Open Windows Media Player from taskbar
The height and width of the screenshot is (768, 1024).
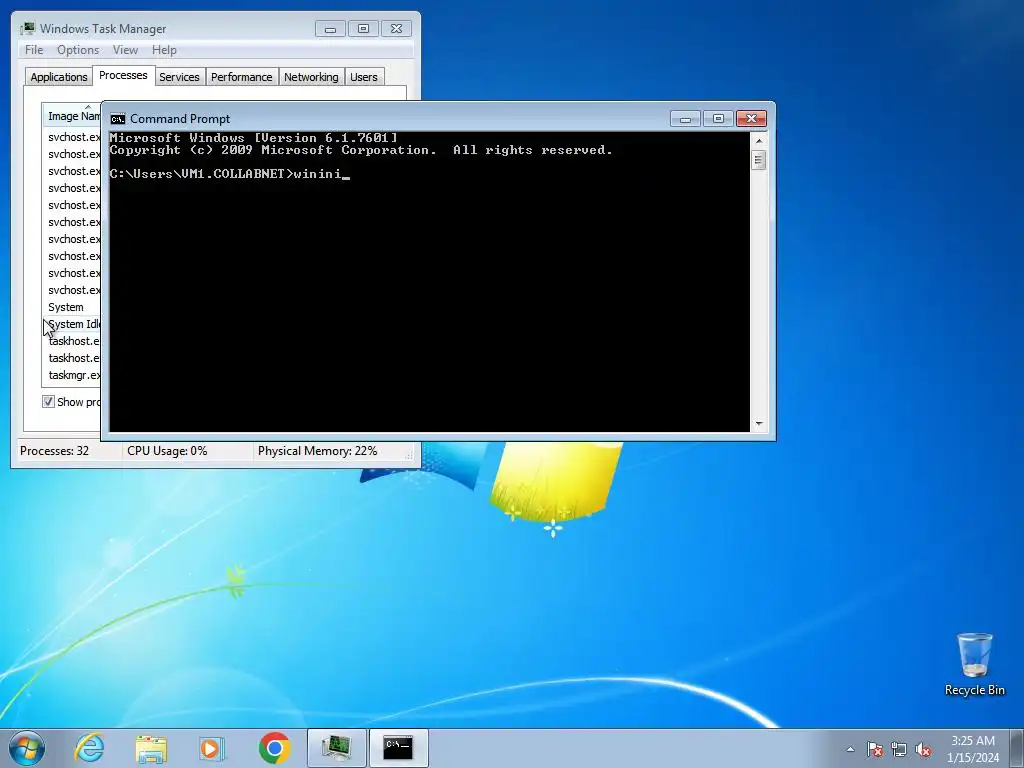click(212, 748)
